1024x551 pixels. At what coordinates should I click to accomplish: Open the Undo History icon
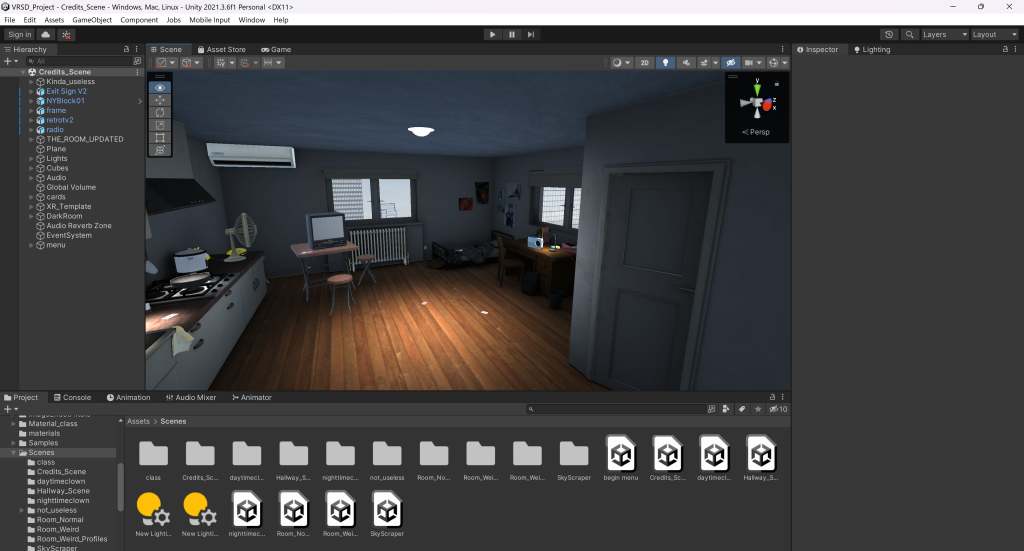coord(889,35)
